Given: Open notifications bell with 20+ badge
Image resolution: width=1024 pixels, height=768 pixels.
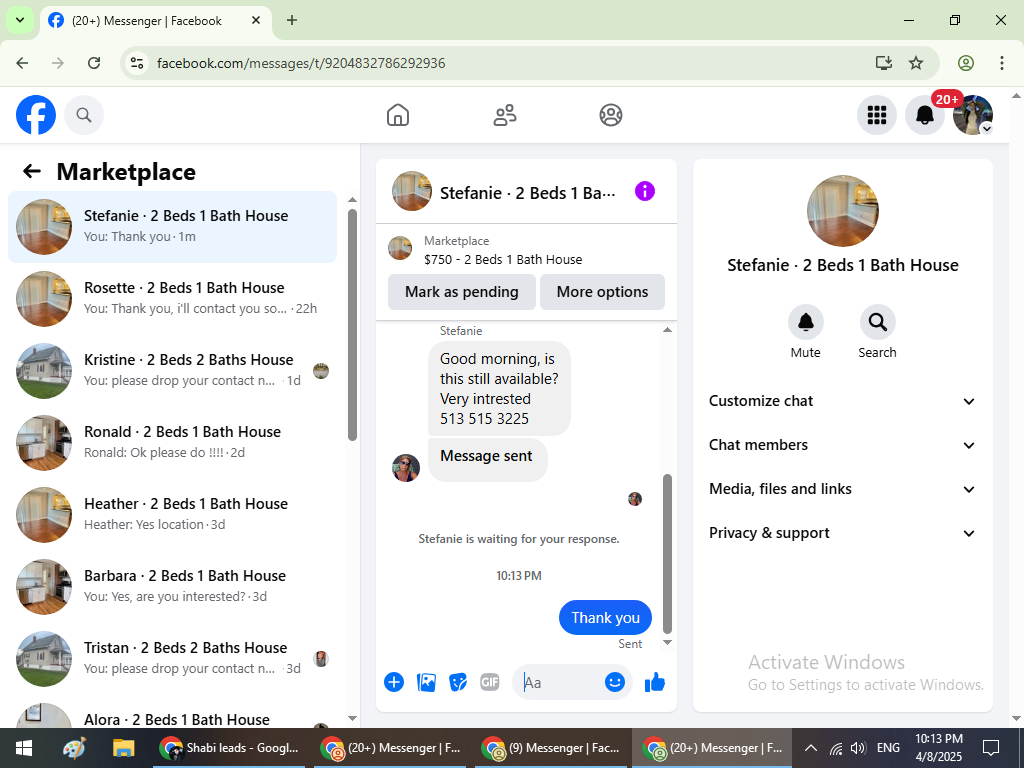Looking at the screenshot, I should pos(925,115).
